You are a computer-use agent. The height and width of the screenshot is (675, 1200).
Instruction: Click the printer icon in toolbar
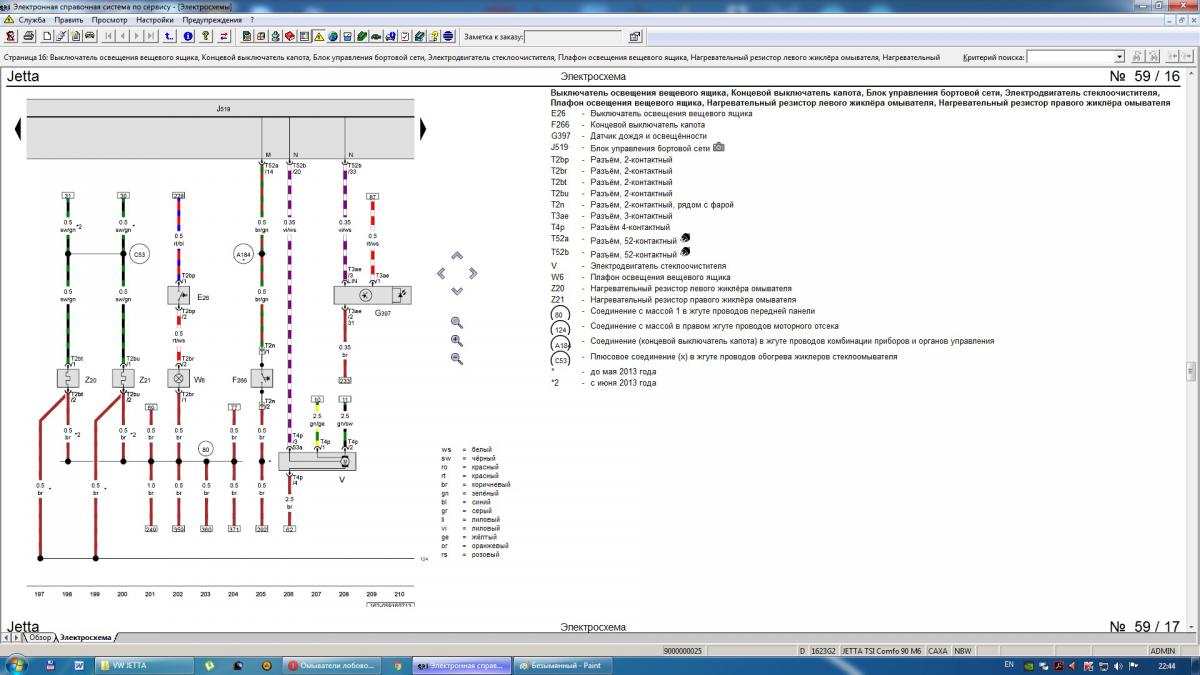click(29, 37)
